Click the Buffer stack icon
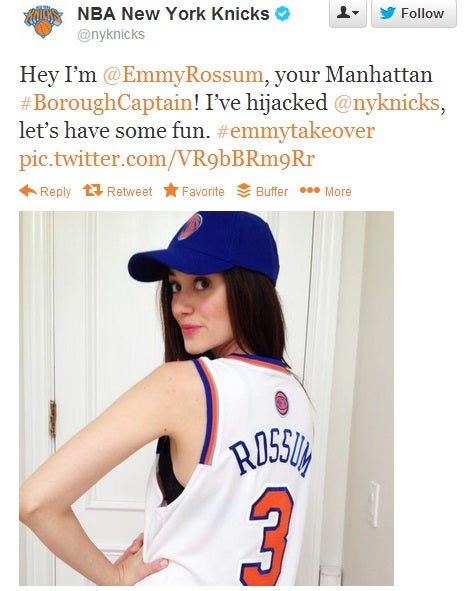 pyautogui.click(x=243, y=191)
